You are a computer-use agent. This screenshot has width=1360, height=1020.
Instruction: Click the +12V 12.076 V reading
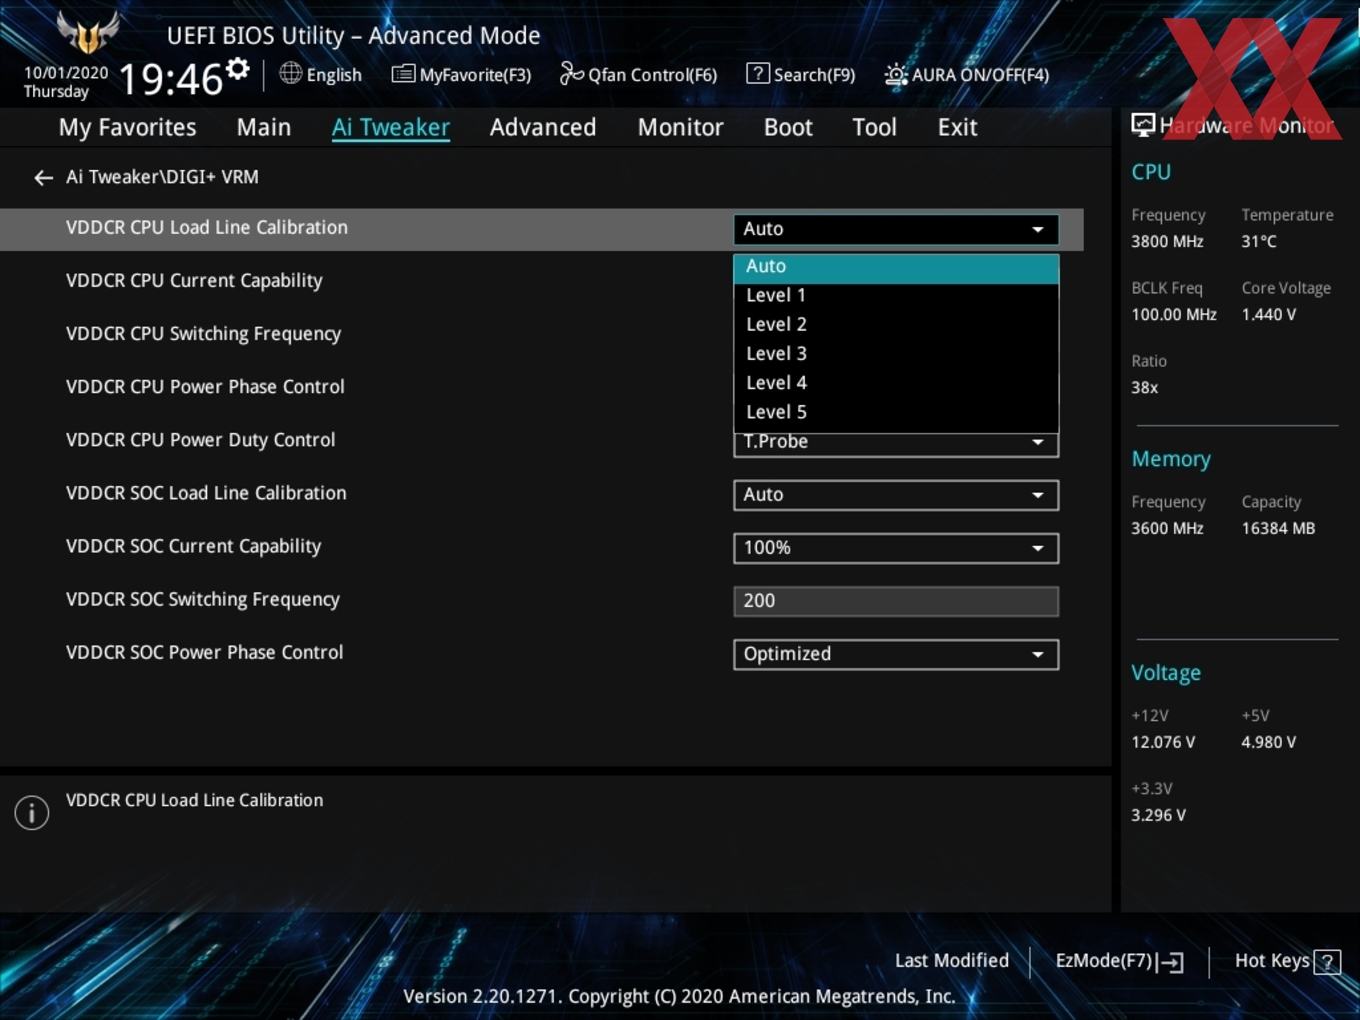click(1163, 742)
